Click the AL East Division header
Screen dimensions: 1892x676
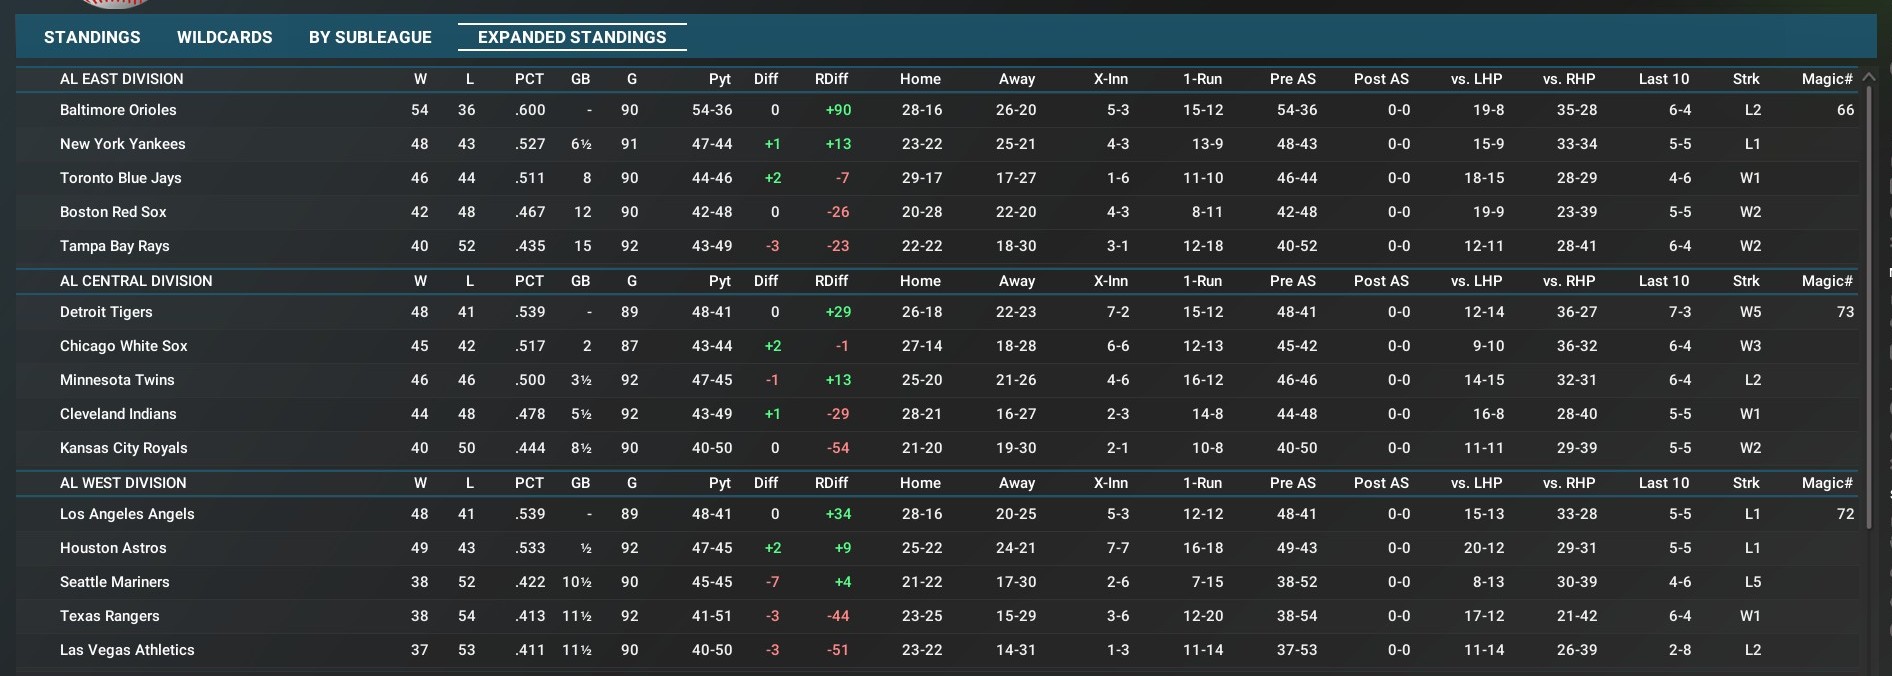pos(121,79)
